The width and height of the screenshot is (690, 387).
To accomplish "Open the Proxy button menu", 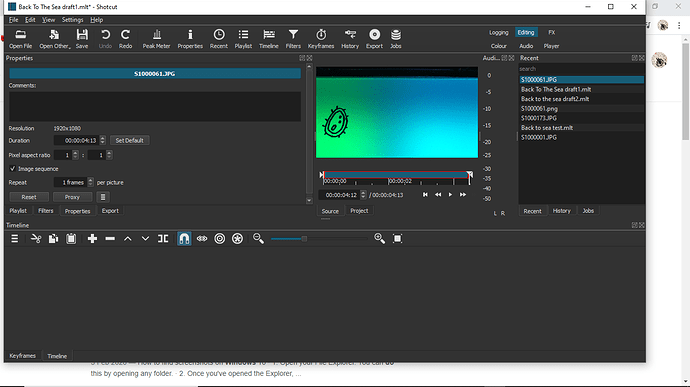I will pyautogui.click(x=72, y=197).
